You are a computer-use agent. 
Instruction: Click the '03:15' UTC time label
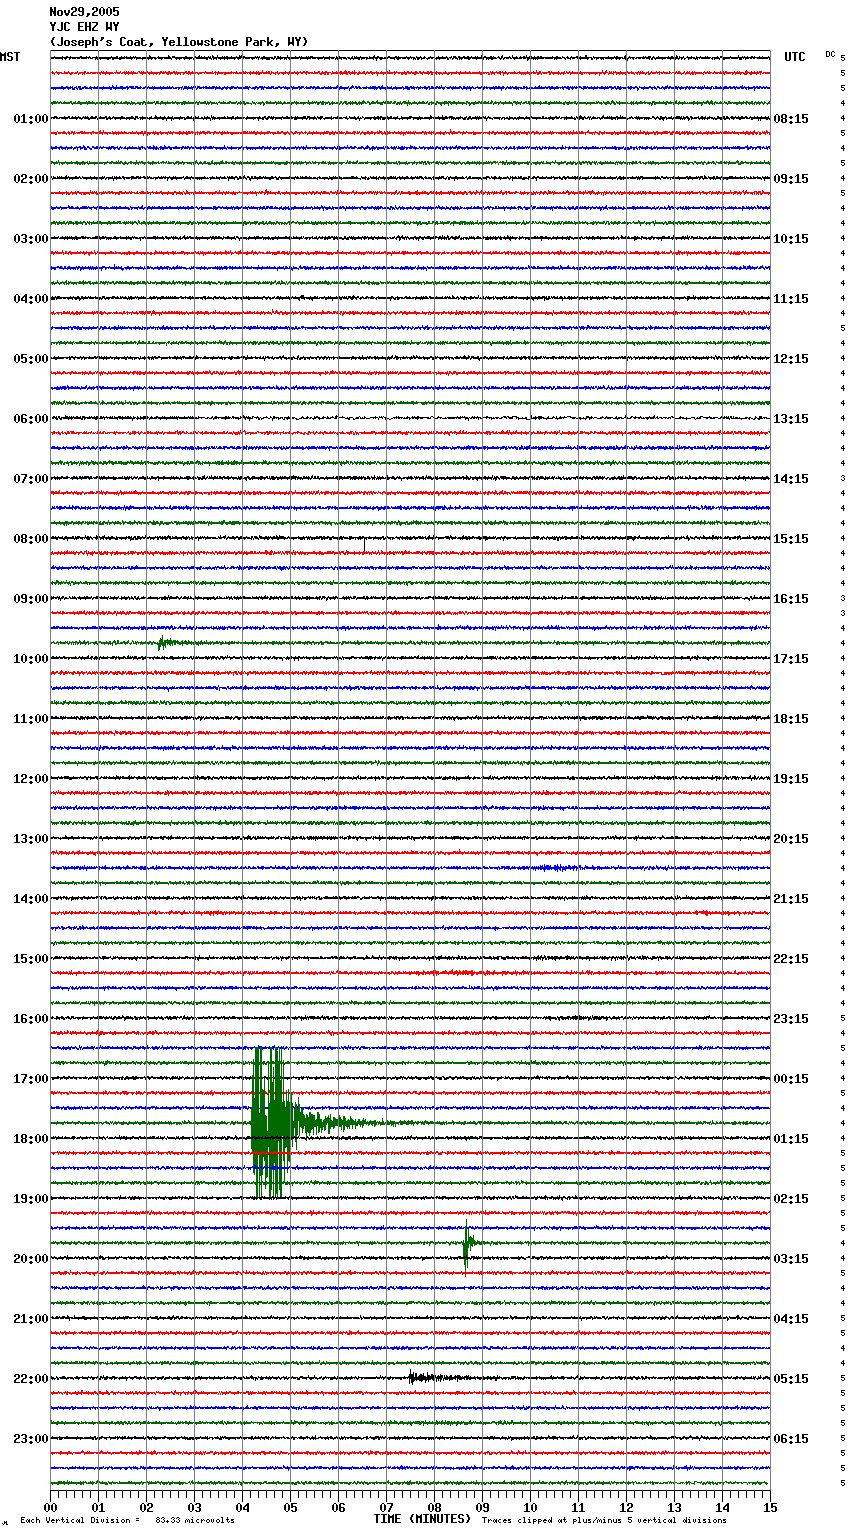coord(791,1259)
